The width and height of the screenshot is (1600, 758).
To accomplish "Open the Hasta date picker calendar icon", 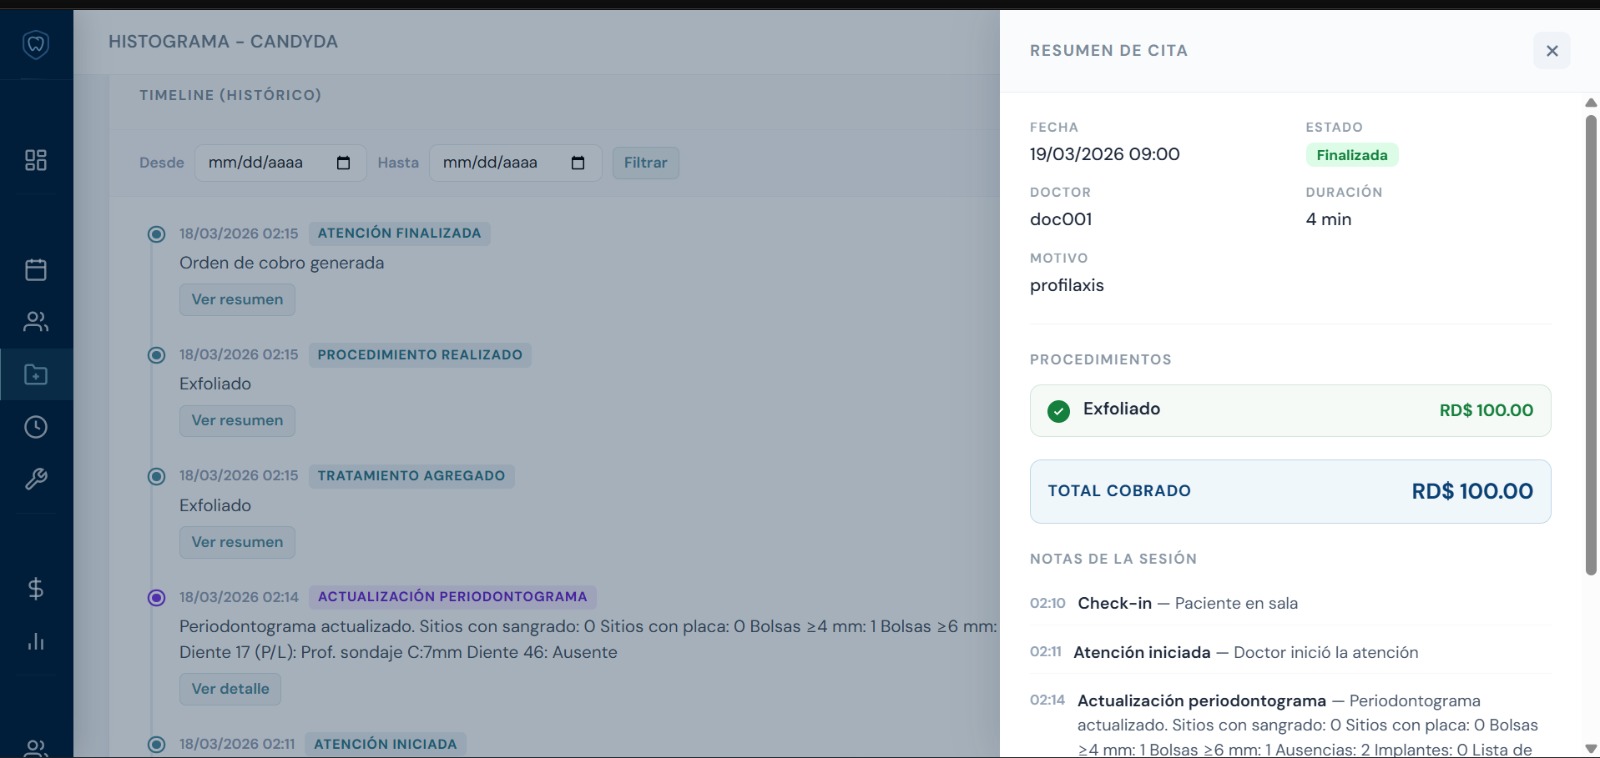I will click(x=577, y=163).
